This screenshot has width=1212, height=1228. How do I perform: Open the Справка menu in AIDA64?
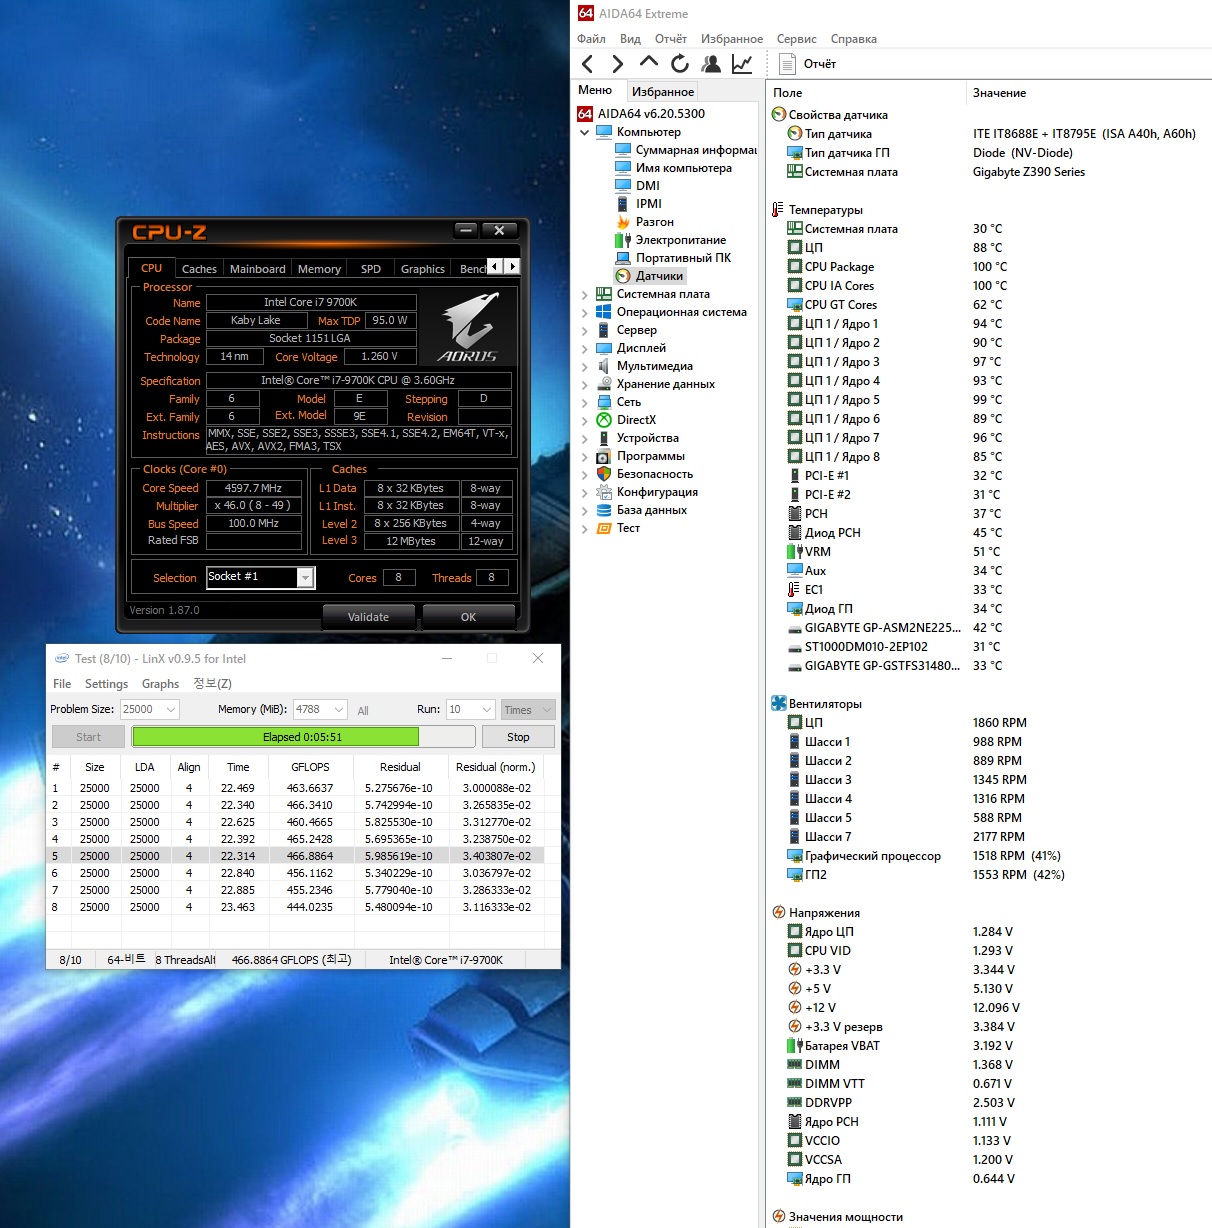[x=853, y=39]
